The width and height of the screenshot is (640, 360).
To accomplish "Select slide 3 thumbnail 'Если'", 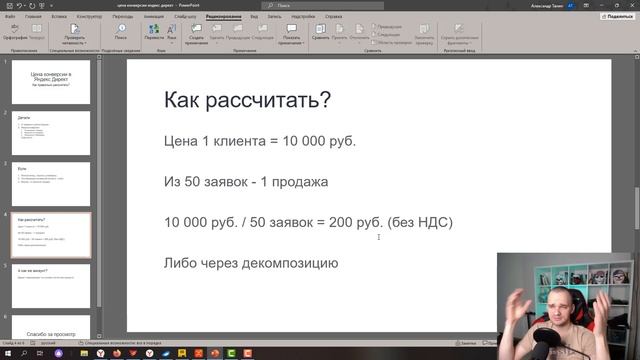I will (x=51, y=184).
